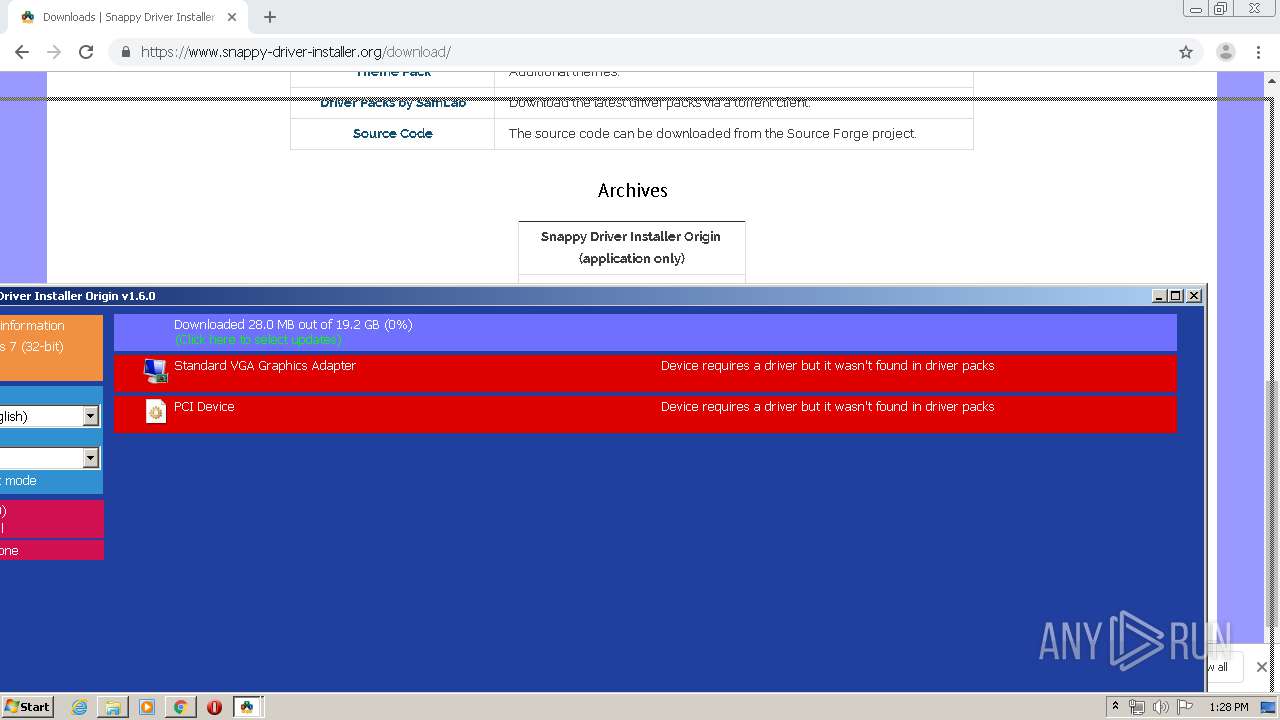The height and width of the screenshot is (720, 1280).
Task: Click the system information panel in Snappy
Action: tap(51, 347)
